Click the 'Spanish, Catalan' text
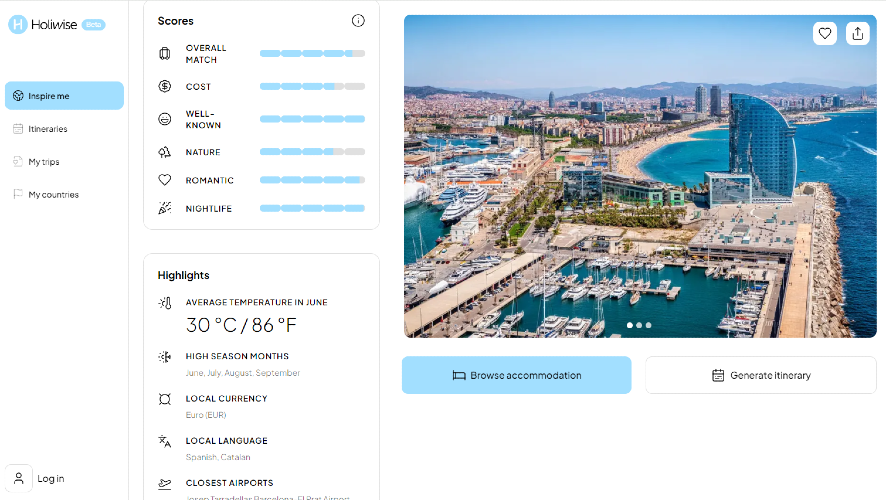This screenshot has width=886, height=500. [x=218, y=457]
